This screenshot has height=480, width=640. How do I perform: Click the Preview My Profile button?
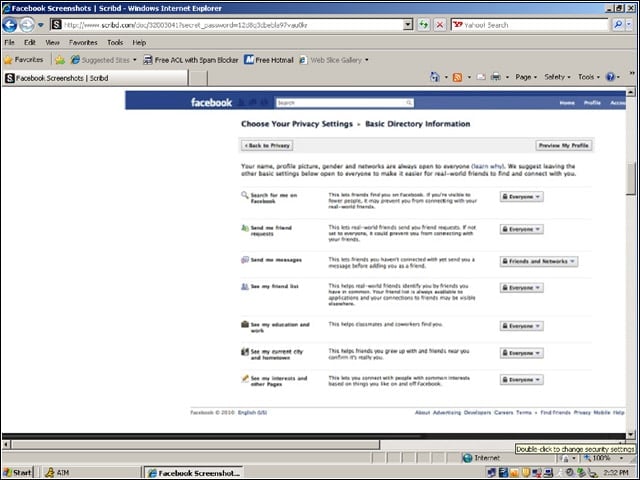coord(564,145)
